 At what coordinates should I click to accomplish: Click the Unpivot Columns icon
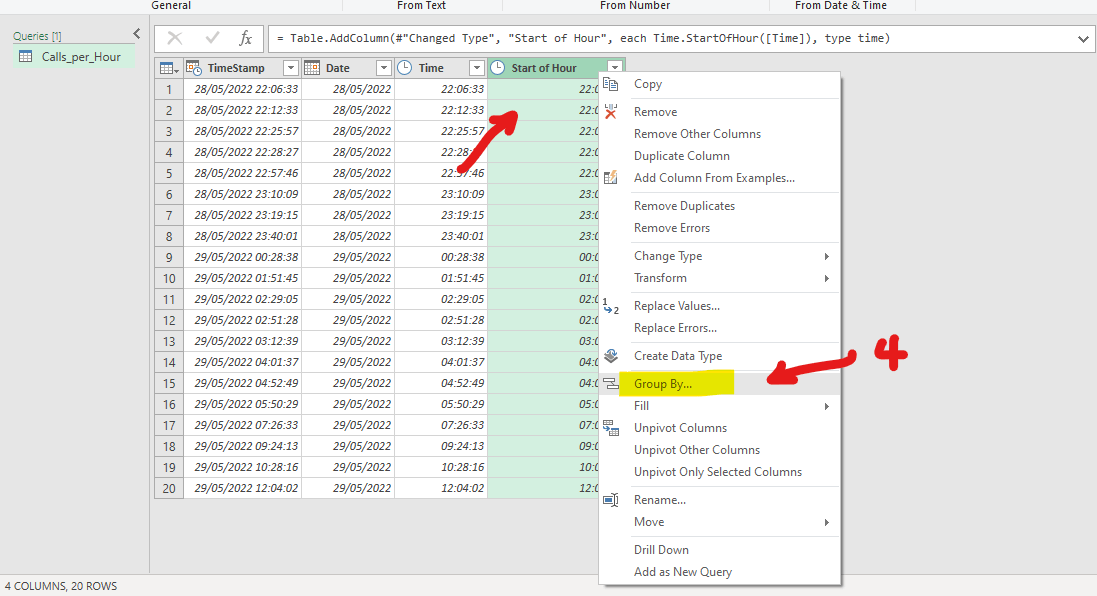(611, 428)
